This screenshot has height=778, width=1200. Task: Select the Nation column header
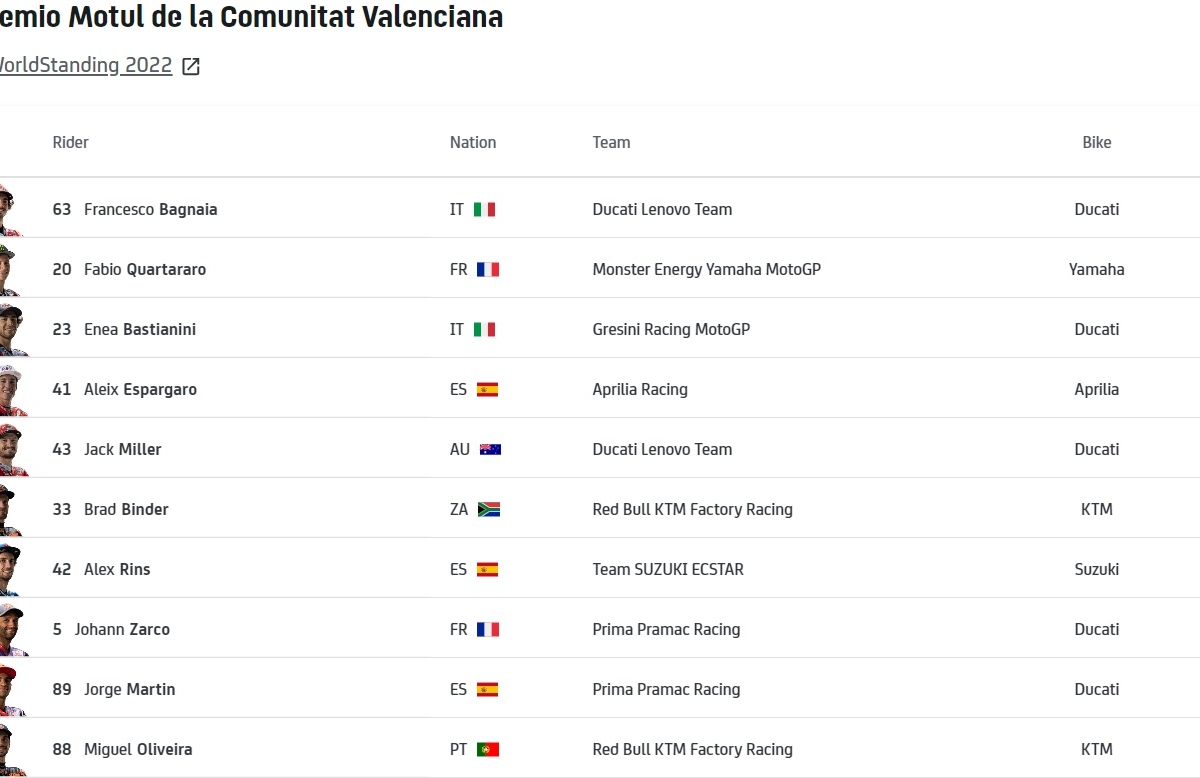click(x=473, y=143)
